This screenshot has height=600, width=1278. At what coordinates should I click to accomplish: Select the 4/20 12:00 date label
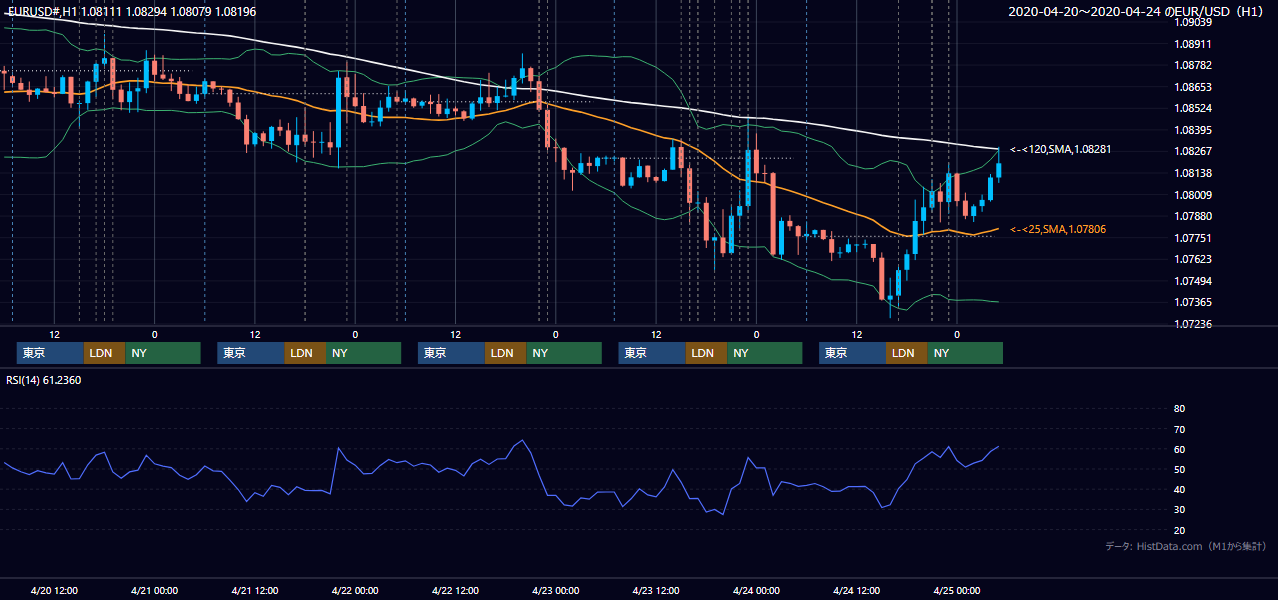[x=54, y=590]
